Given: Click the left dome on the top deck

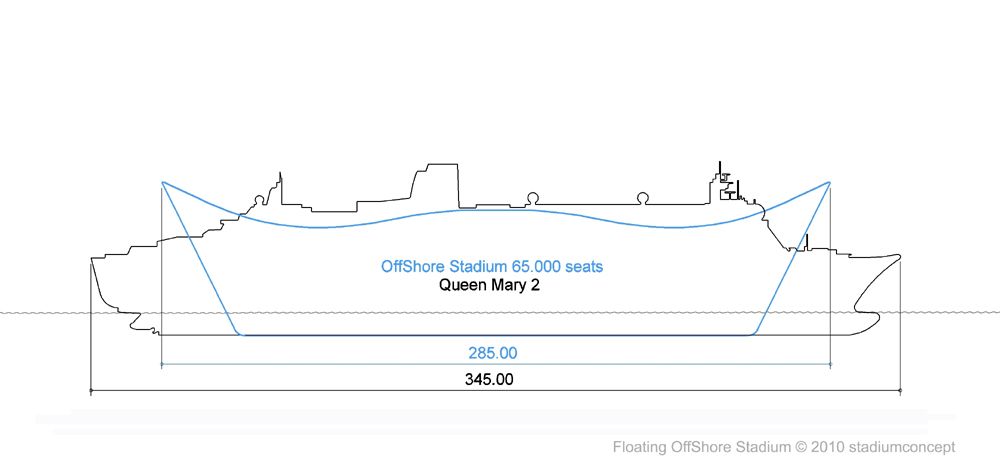Looking at the screenshot, I should (x=530, y=199).
